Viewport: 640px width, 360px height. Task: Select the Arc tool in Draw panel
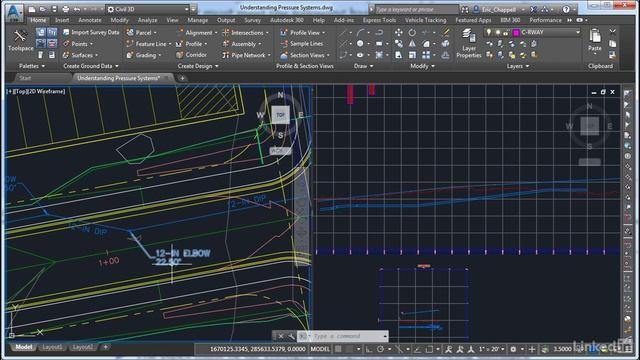click(x=361, y=32)
